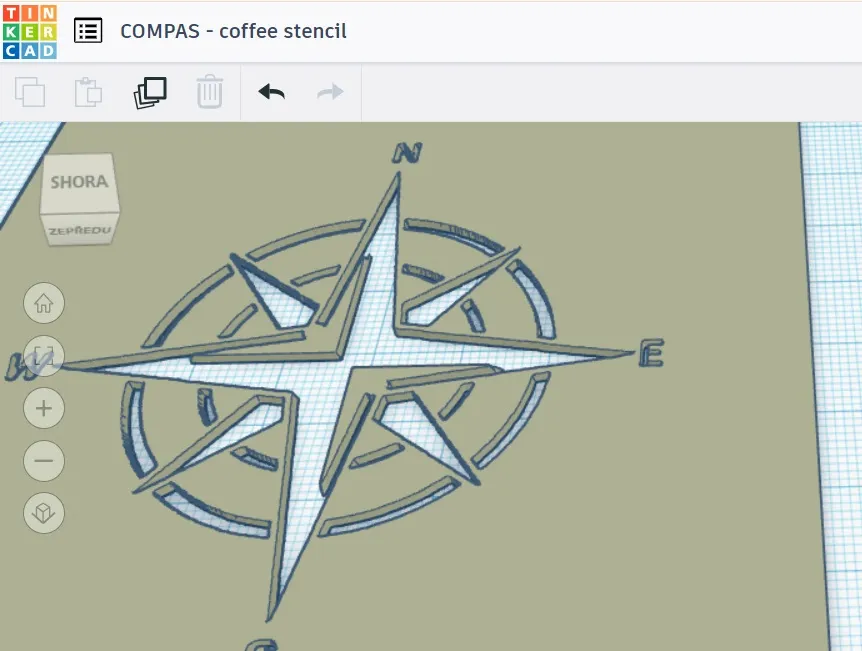The image size is (862, 651).
Task: Select the letter E on the compass
Action: (651, 353)
